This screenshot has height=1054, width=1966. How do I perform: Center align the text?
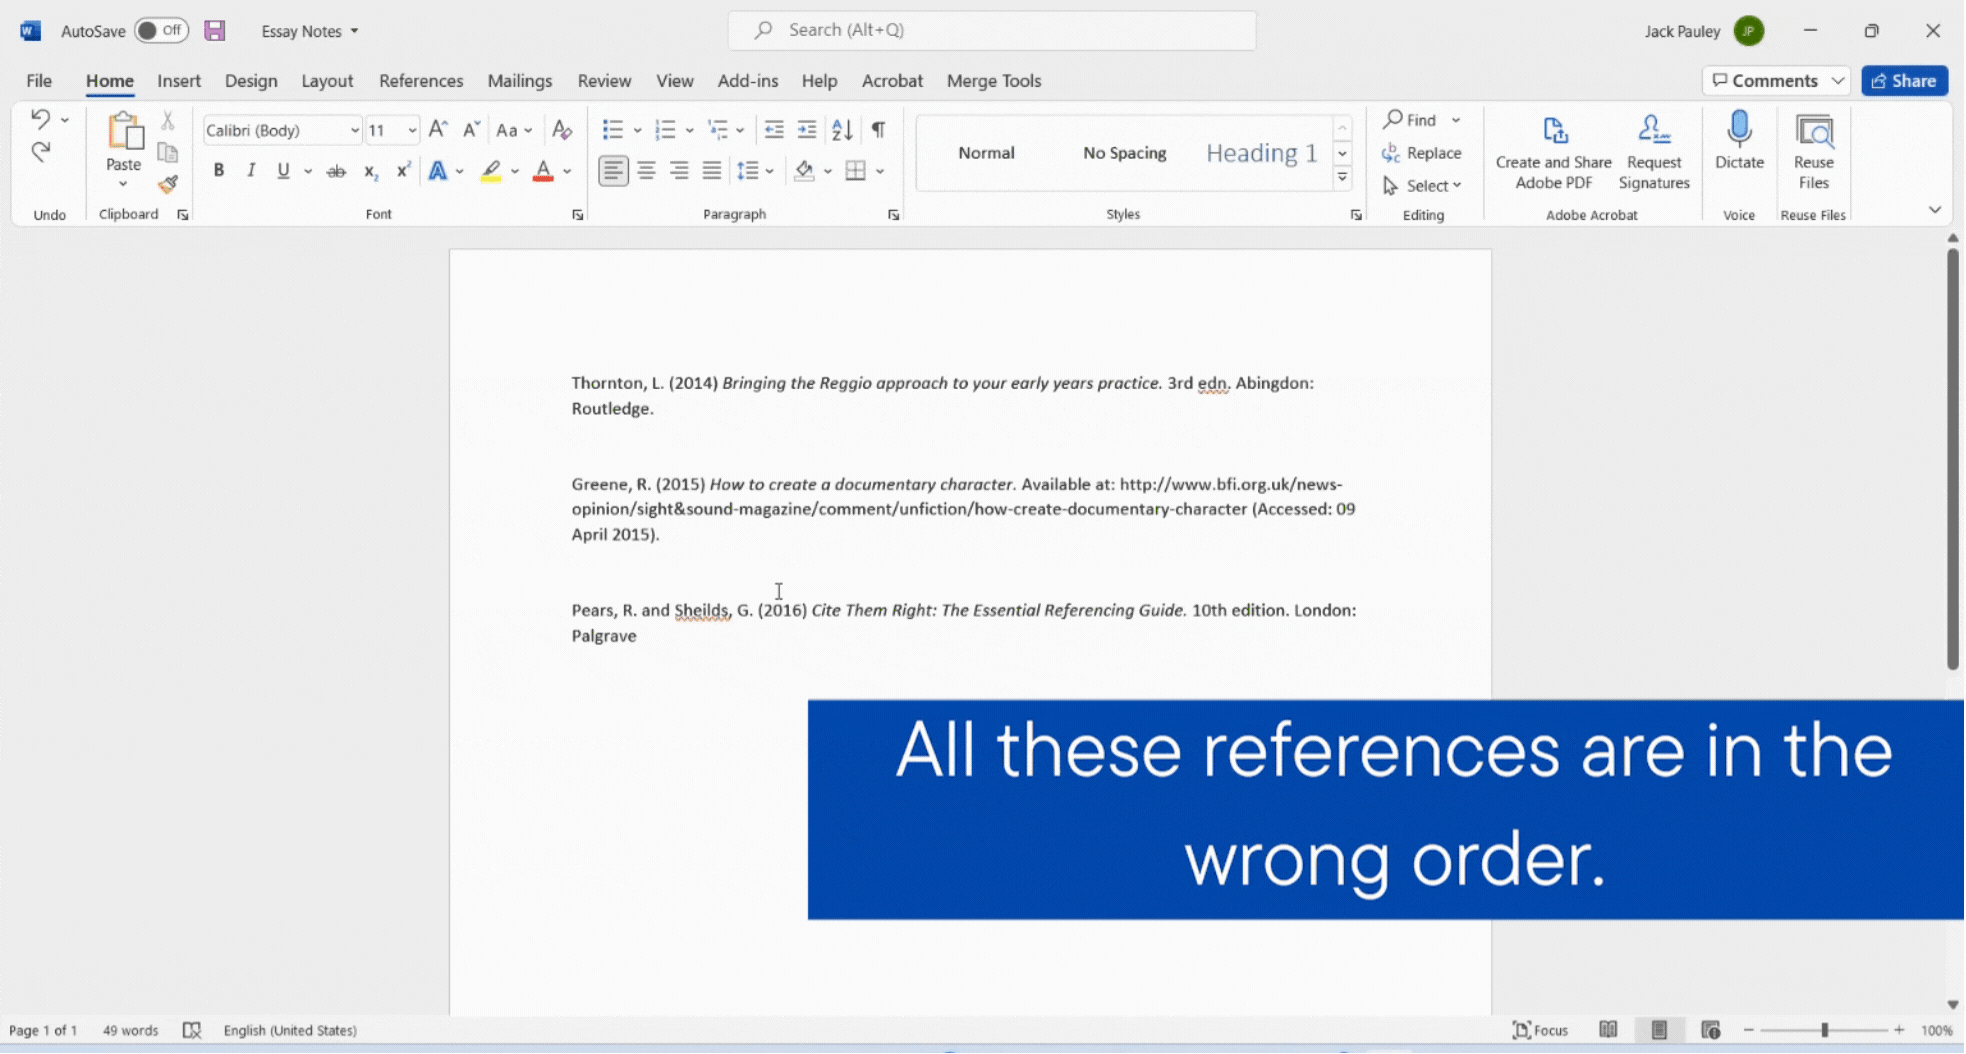click(646, 171)
